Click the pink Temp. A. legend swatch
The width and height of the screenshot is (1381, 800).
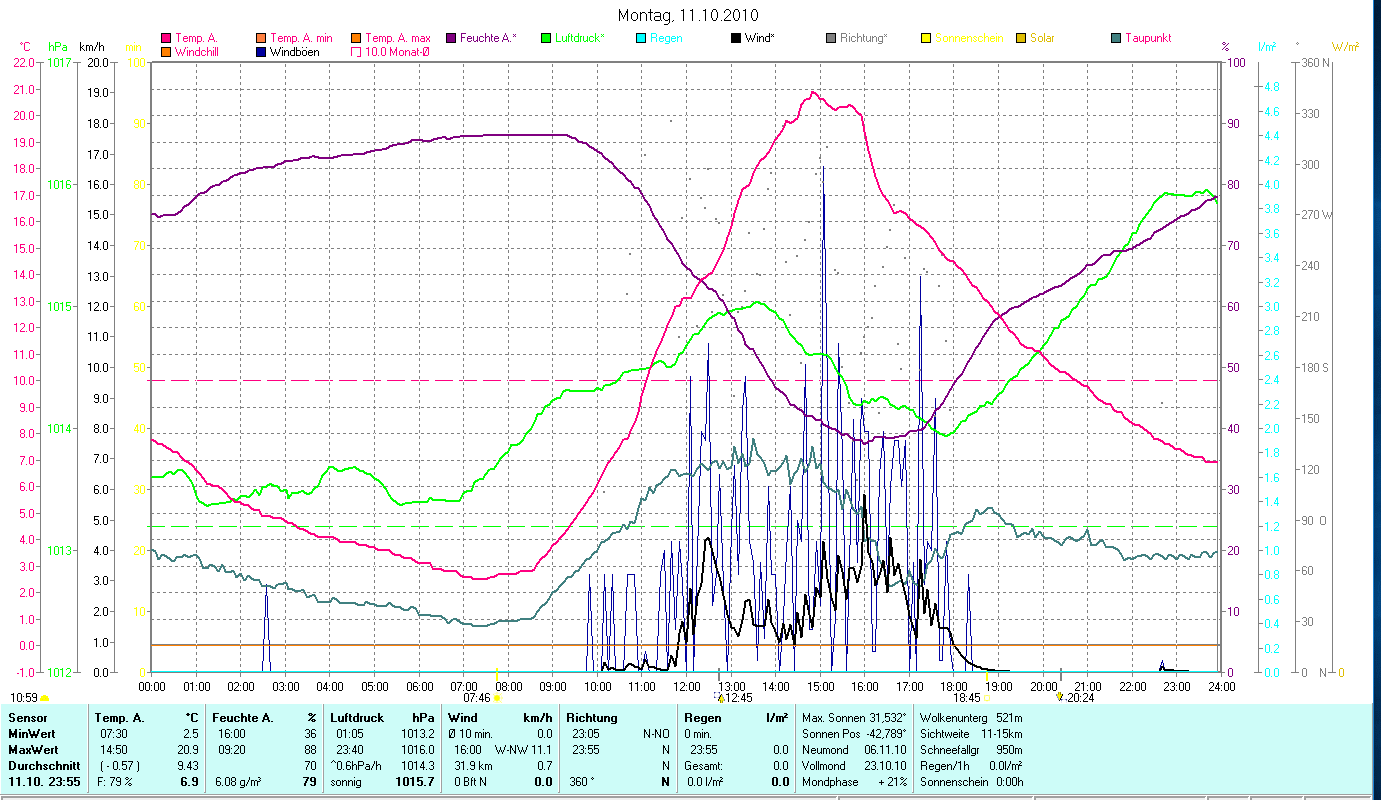click(166, 38)
